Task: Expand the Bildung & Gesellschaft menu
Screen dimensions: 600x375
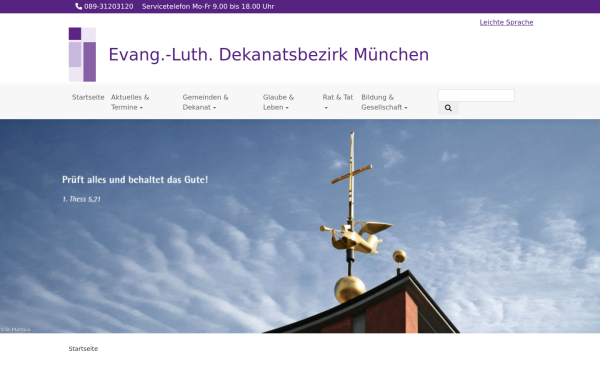Action: coord(384,102)
